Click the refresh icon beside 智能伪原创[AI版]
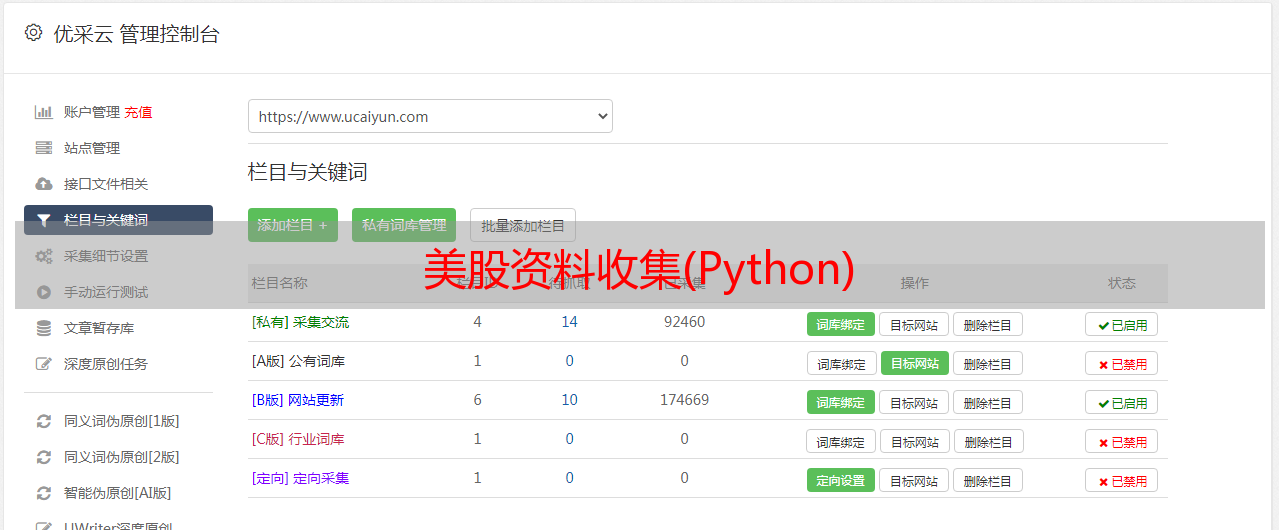Viewport: 1279px width, 530px height. pos(43,493)
